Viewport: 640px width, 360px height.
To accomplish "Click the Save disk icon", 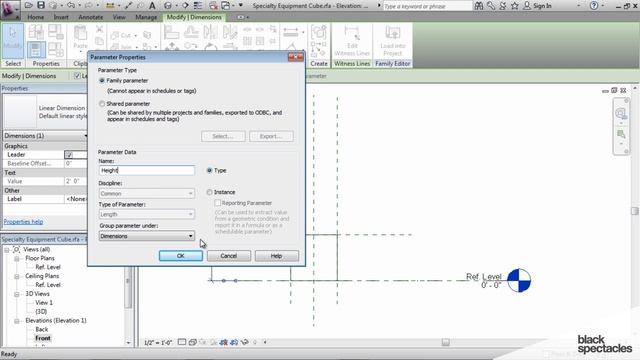I will 41,6.
